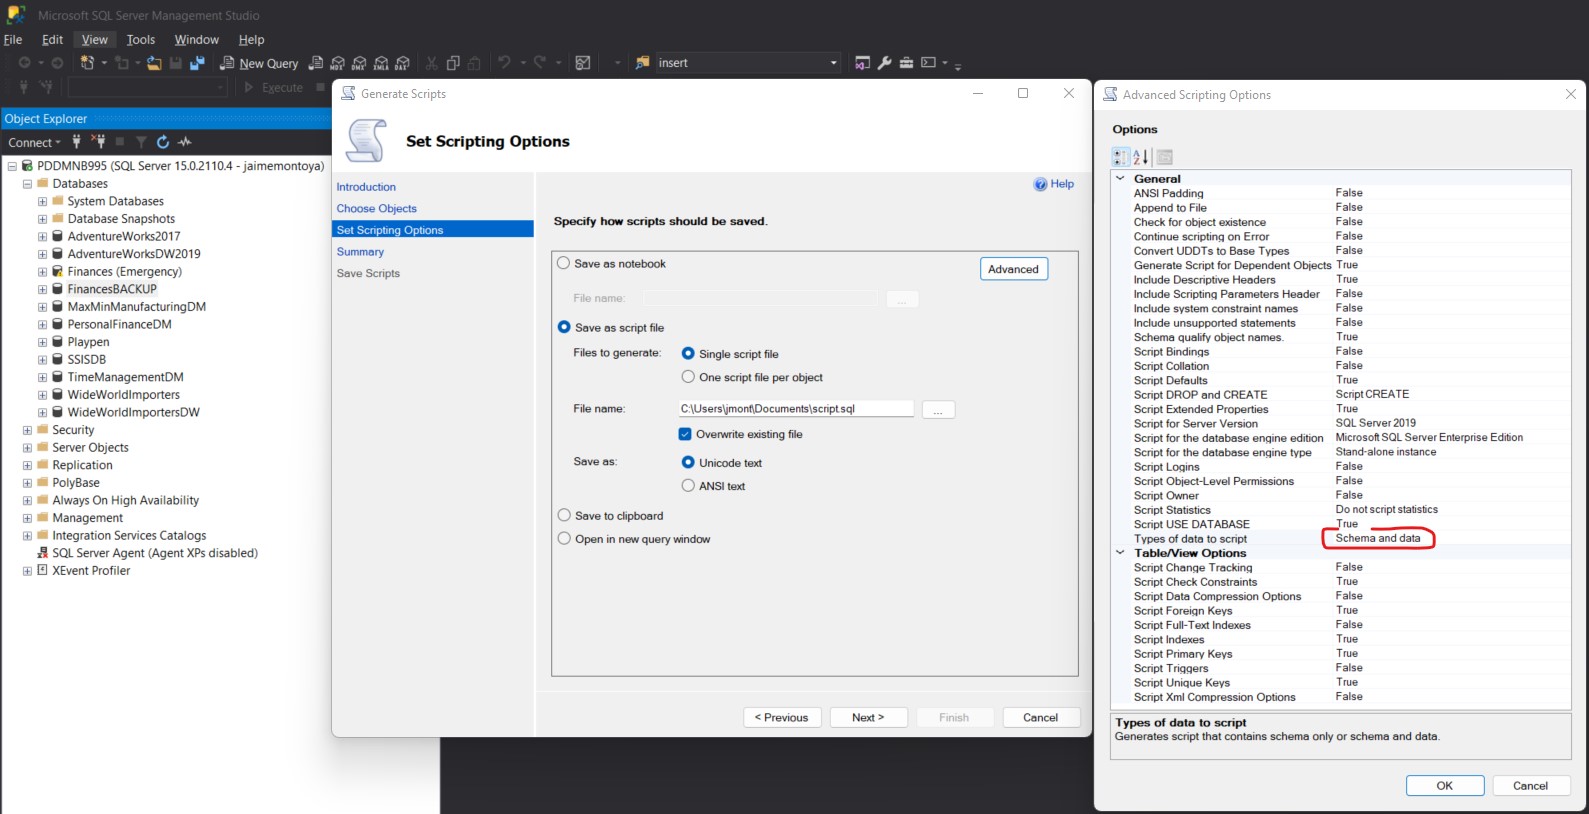
Task: Click the Find in Files folder icon
Action: [x=642, y=63]
